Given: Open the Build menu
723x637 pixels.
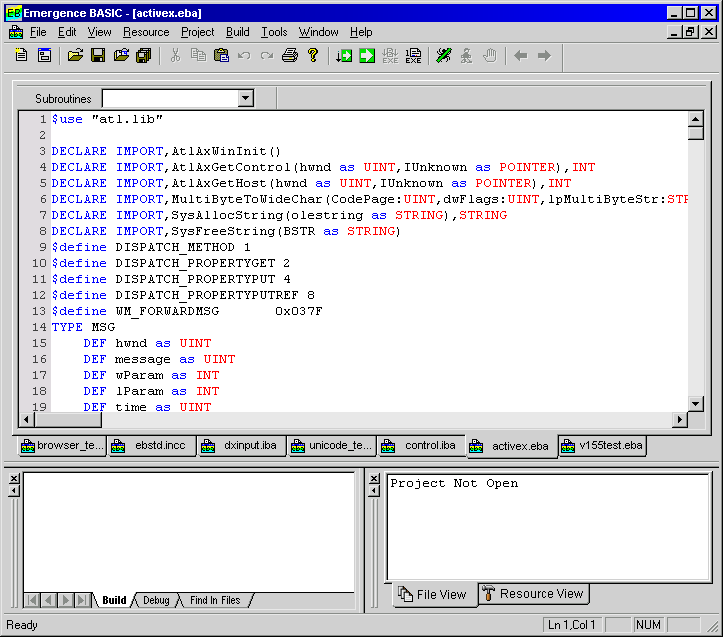Looking at the screenshot, I should [x=238, y=32].
